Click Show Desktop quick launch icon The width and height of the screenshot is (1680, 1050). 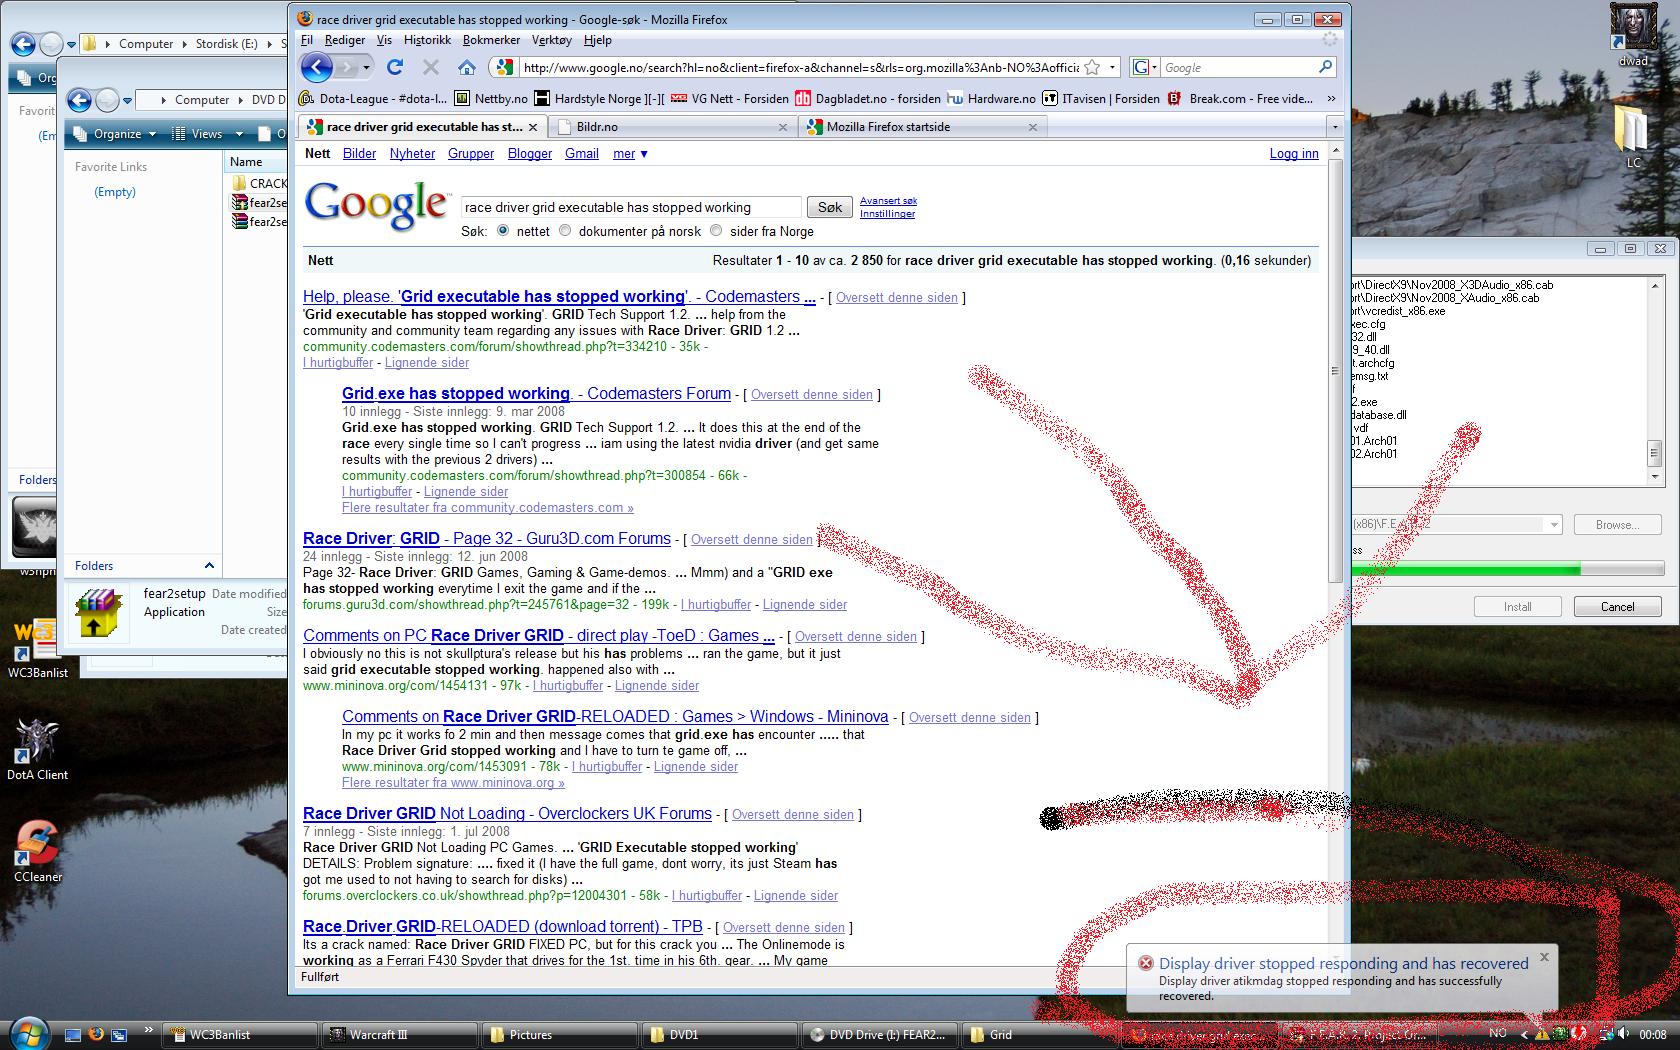click(73, 1034)
